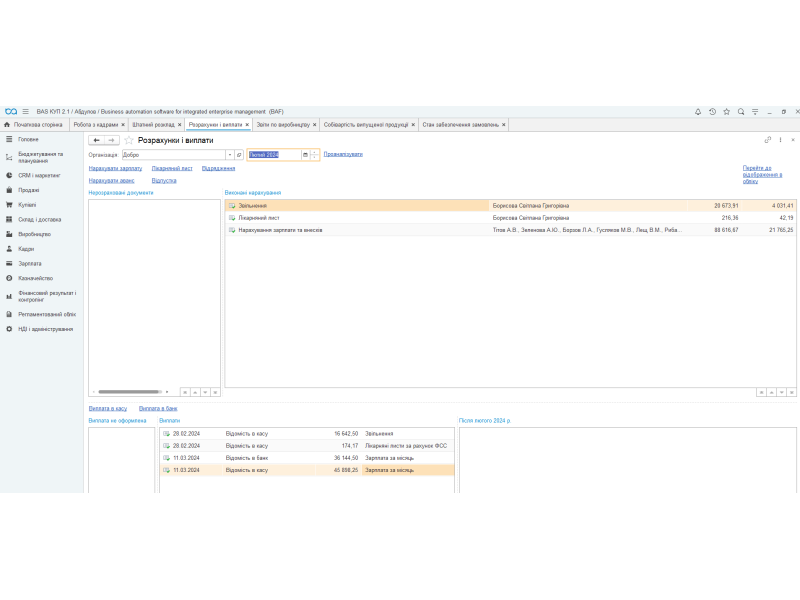Click the scrollbar under Нерозраховані документи list

tap(130, 392)
